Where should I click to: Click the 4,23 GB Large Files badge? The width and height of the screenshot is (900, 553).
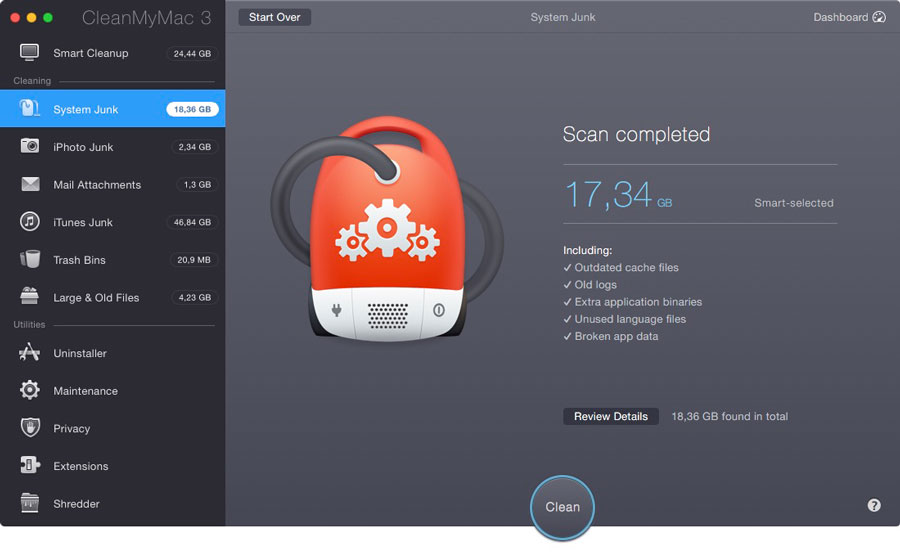(x=195, y=297)
